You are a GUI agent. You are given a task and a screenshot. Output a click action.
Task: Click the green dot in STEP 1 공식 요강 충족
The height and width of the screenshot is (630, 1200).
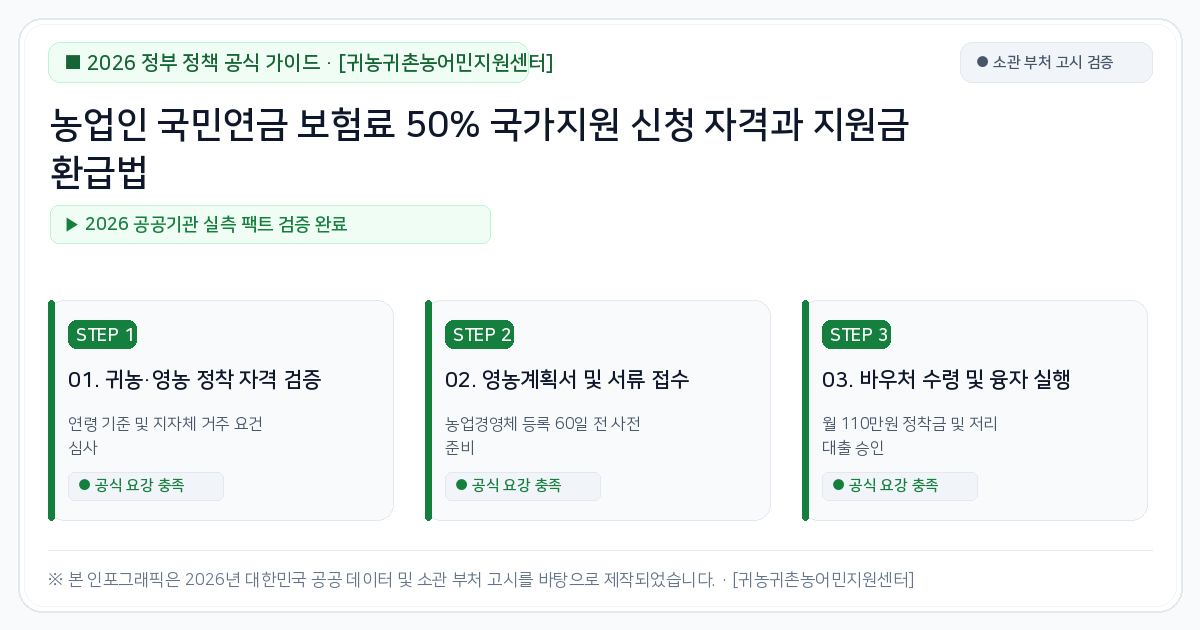[x=84, y=485]
